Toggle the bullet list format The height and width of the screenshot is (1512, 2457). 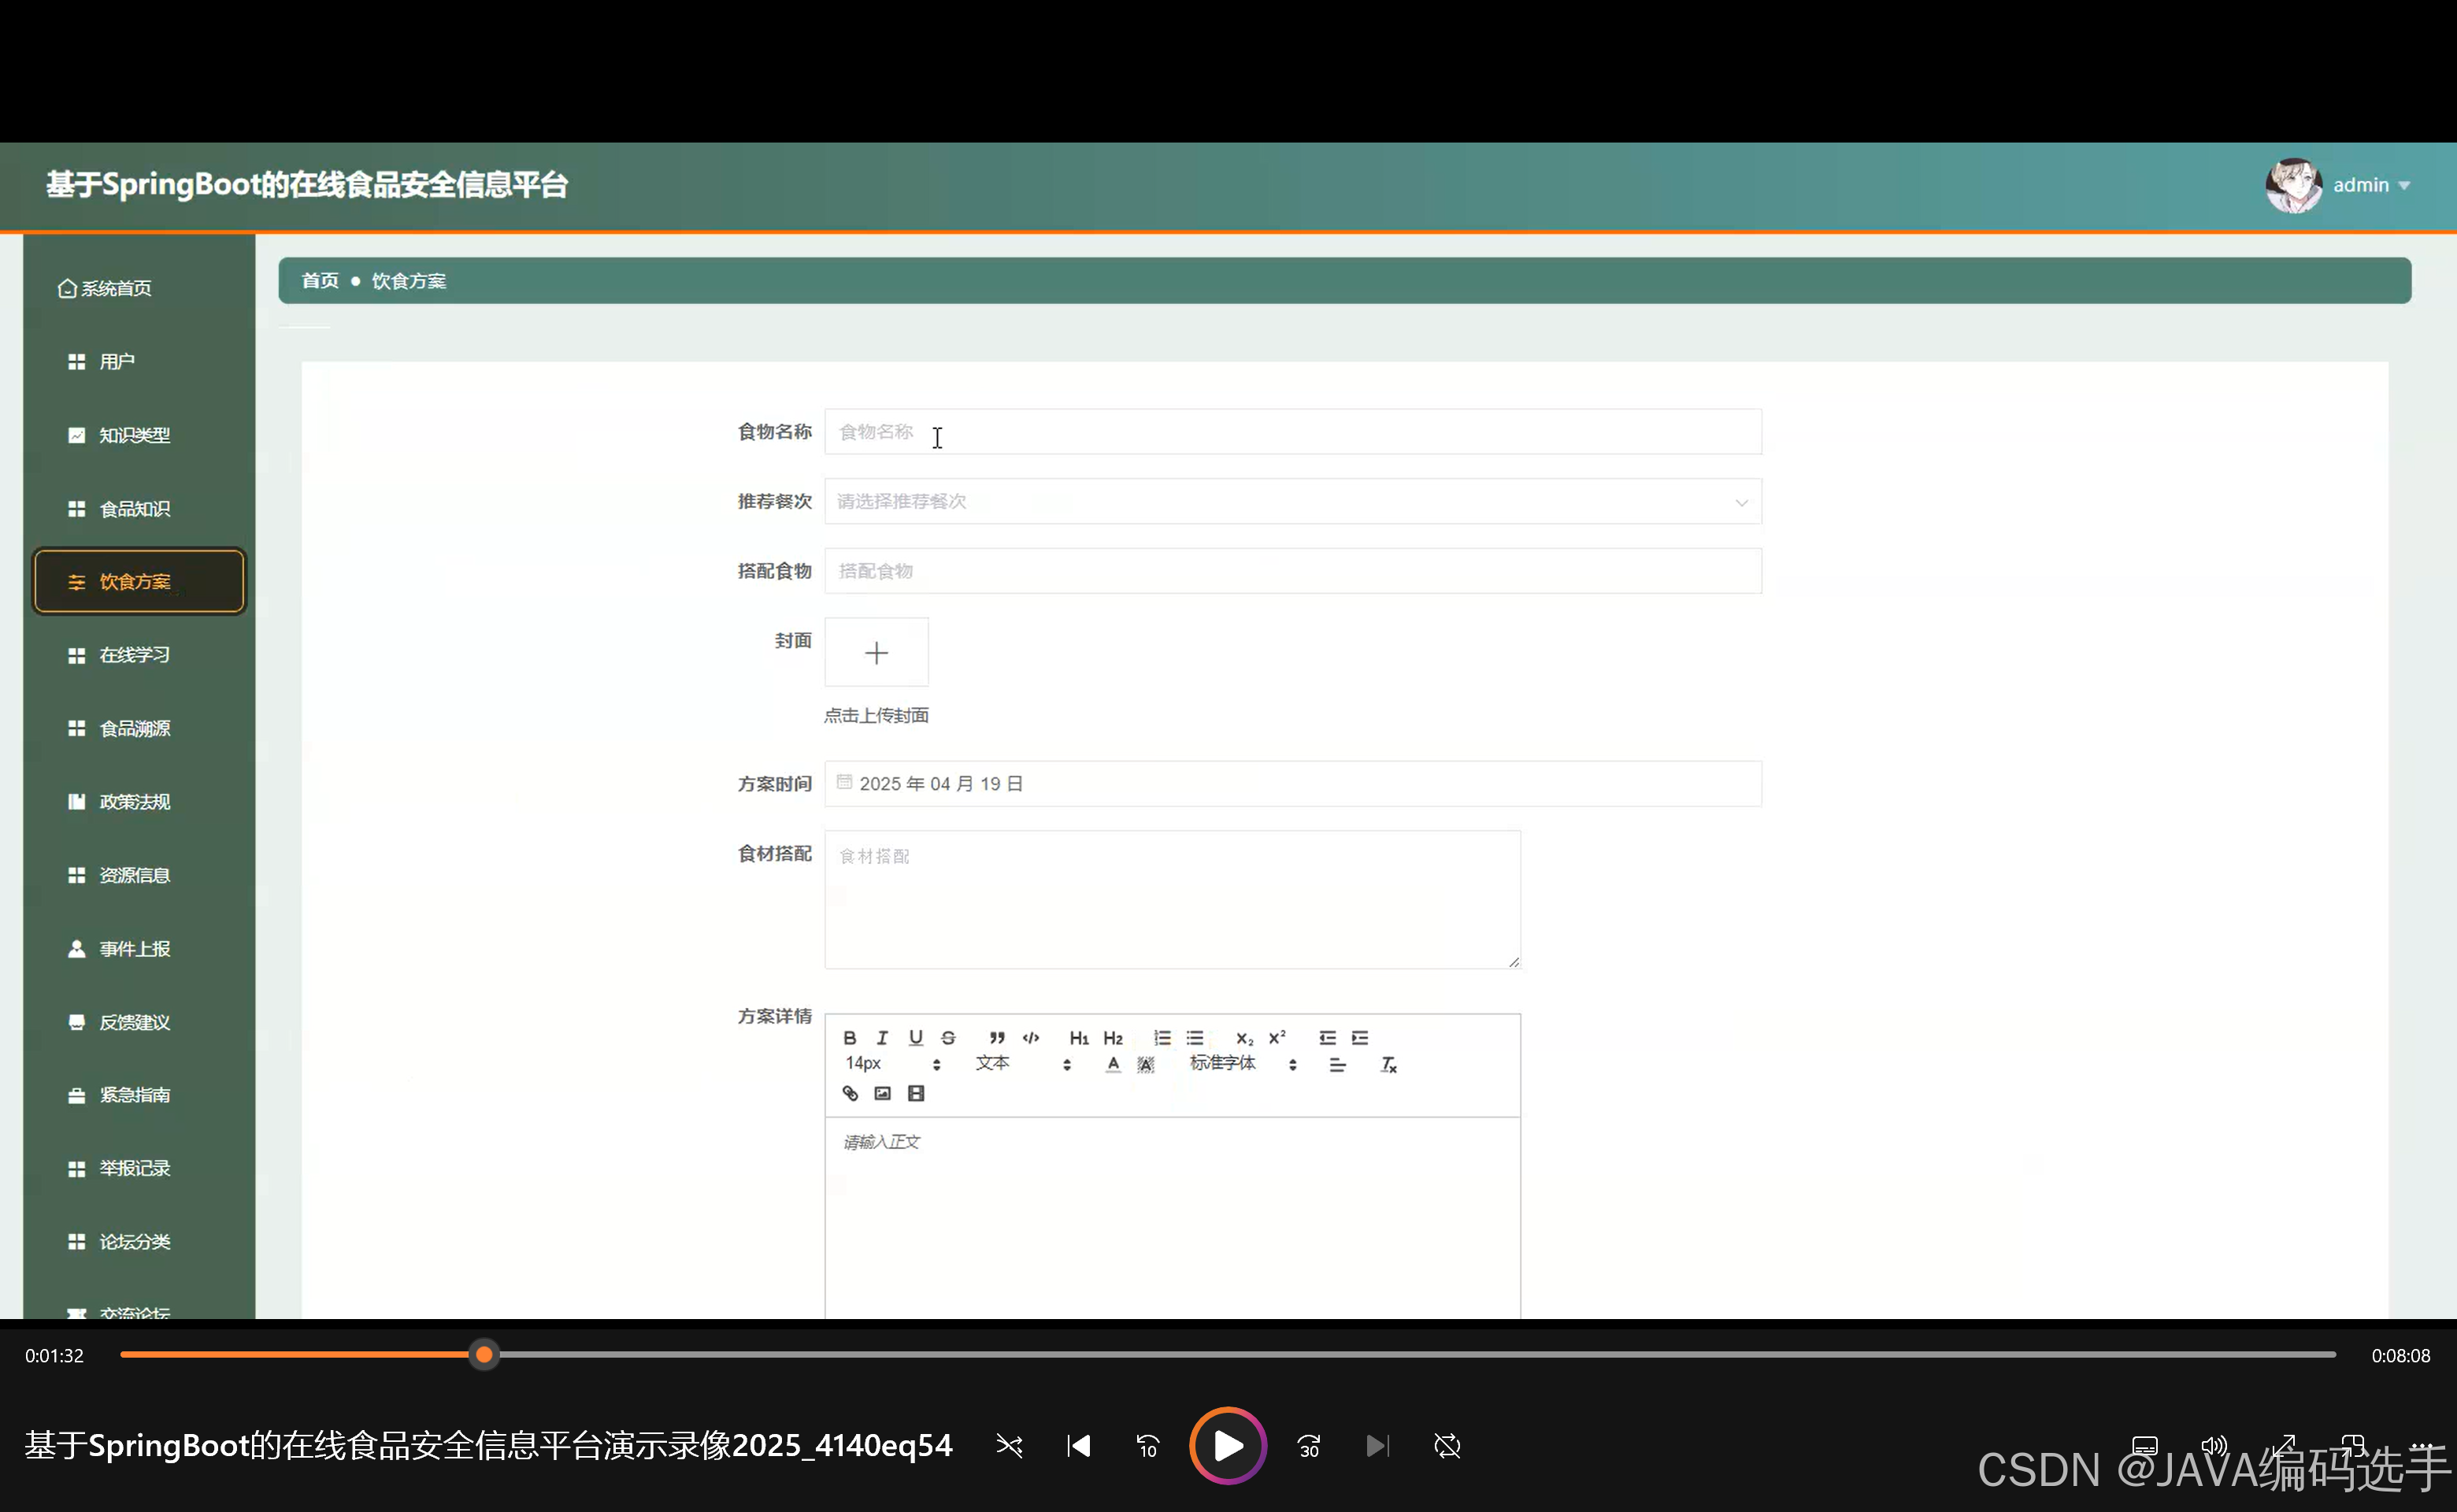tap(1193, 1038)
